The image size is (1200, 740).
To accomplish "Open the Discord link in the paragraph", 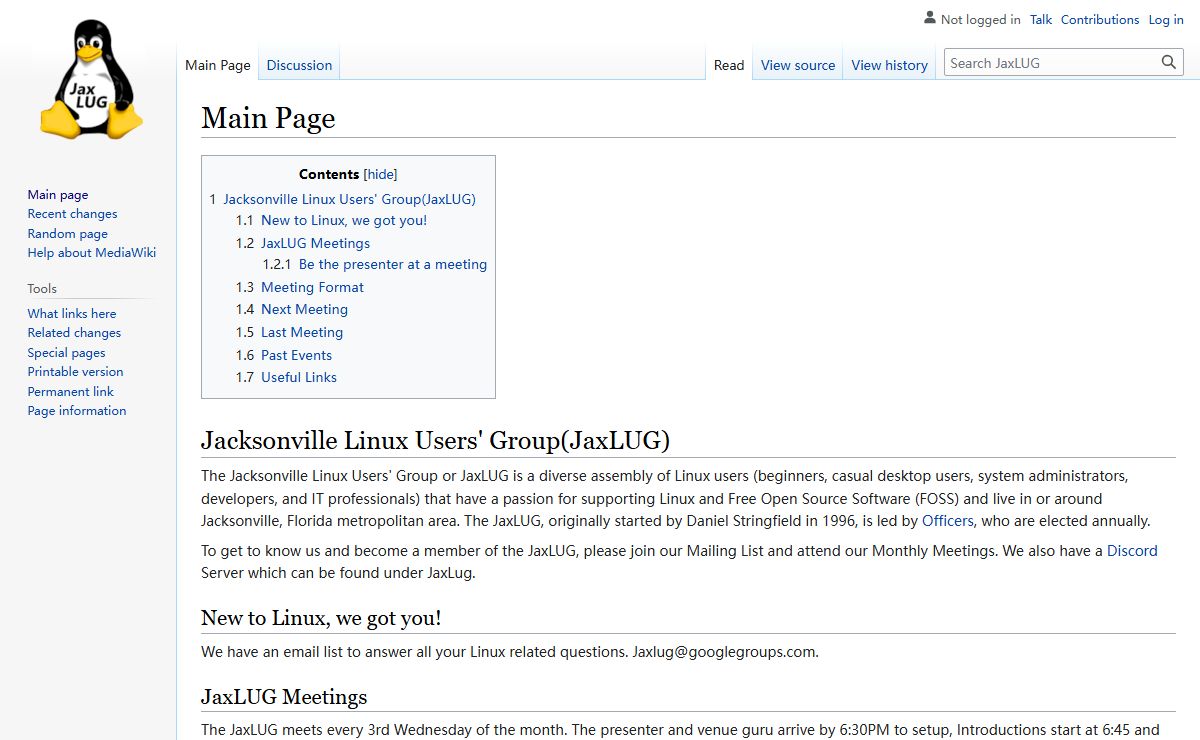I will point(1132,551).
